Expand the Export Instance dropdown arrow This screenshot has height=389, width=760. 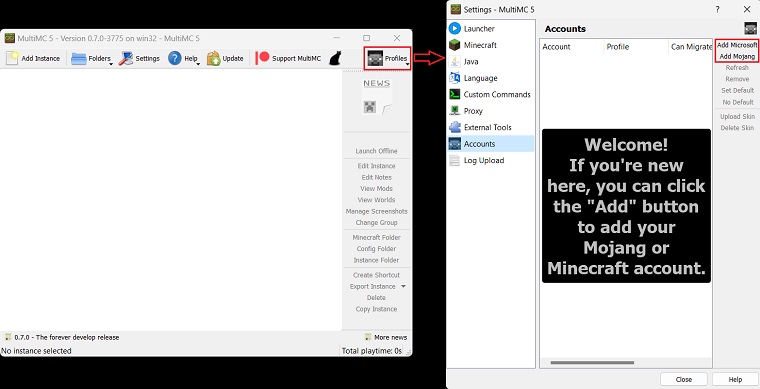pos(403,286)
